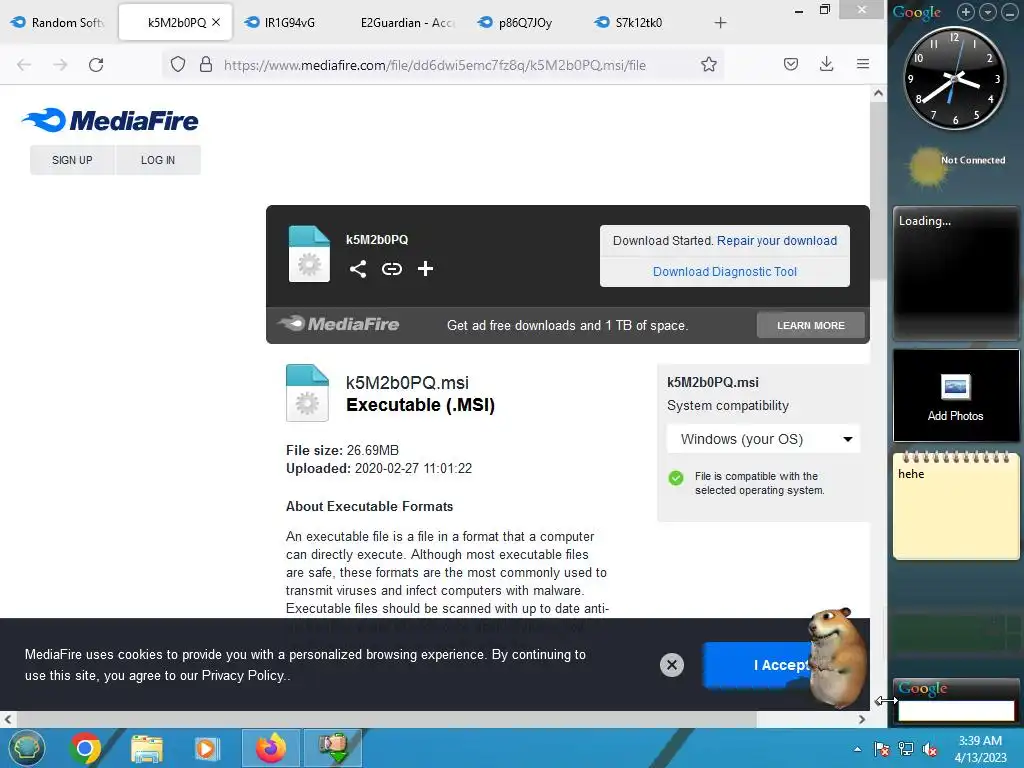Click the sidebar add gadgets plus button
Viewport: 1024px width, 768px height.
(966, 12)
